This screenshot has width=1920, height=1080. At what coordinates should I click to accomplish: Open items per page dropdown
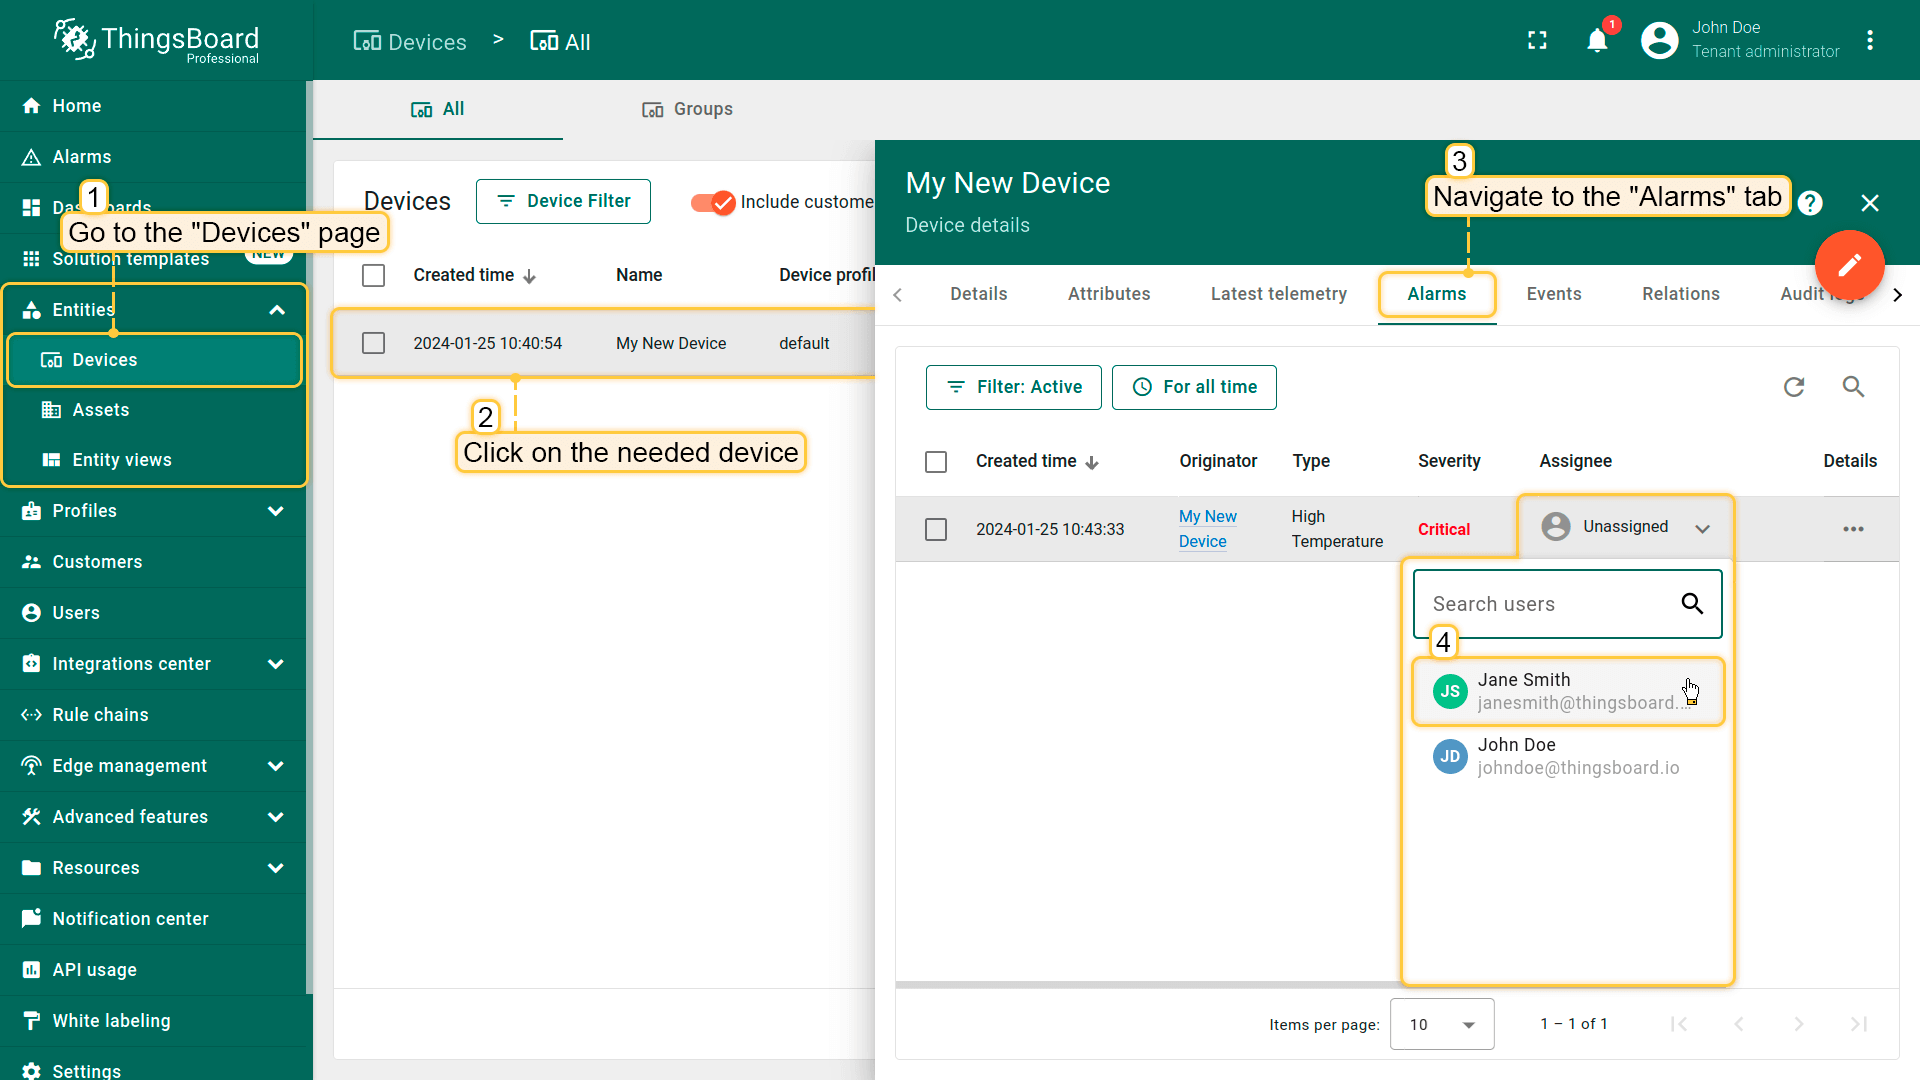point(1441,1024)
